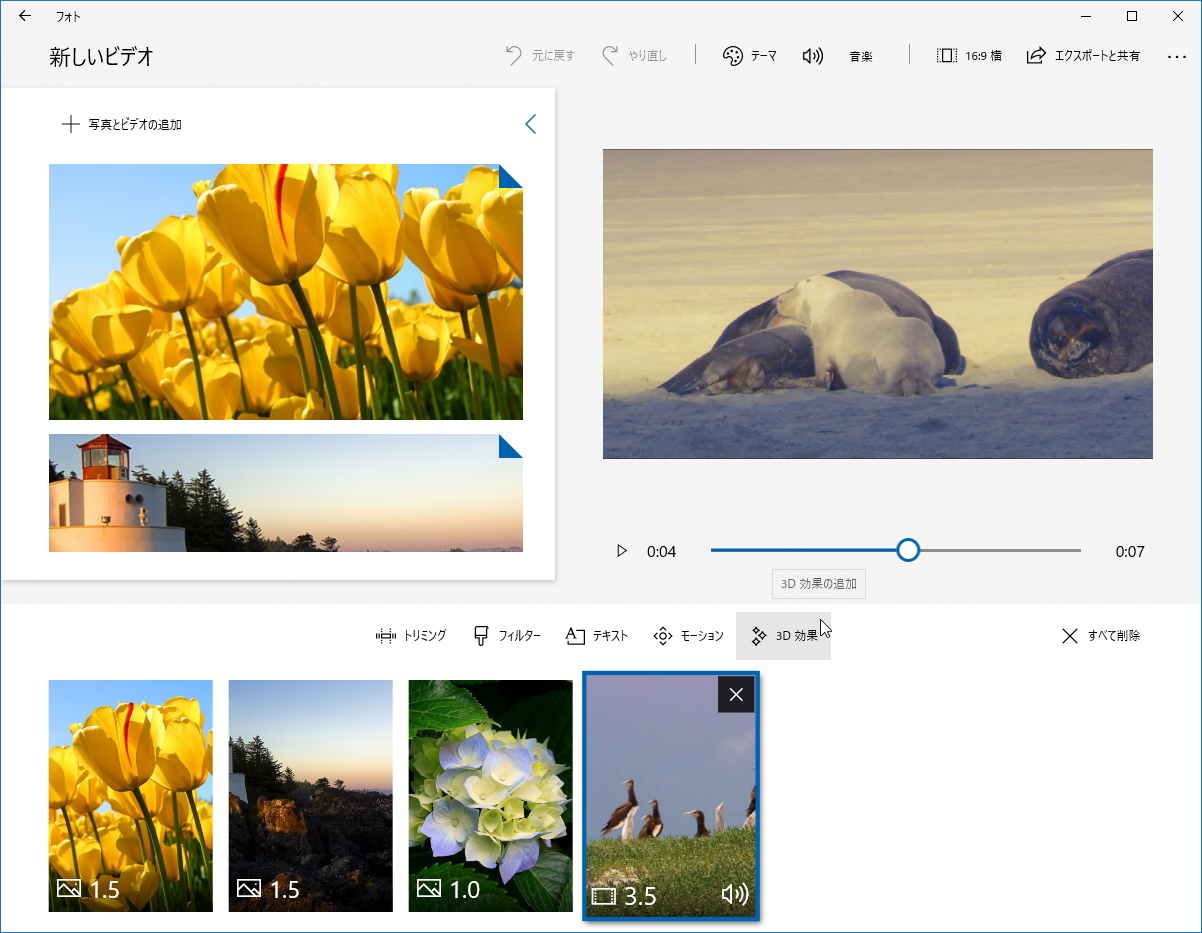Maximize the Photos window

(1132, 16)
